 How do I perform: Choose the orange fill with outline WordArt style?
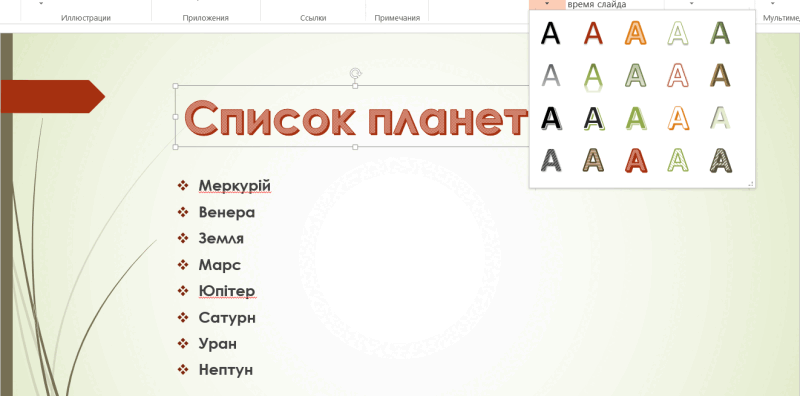click(636, 33)
